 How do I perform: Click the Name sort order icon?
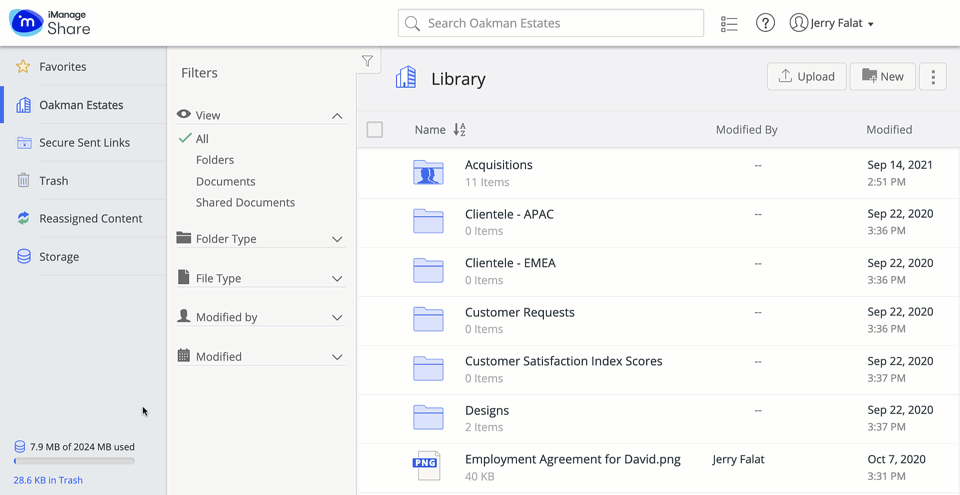tap(459, 130)
